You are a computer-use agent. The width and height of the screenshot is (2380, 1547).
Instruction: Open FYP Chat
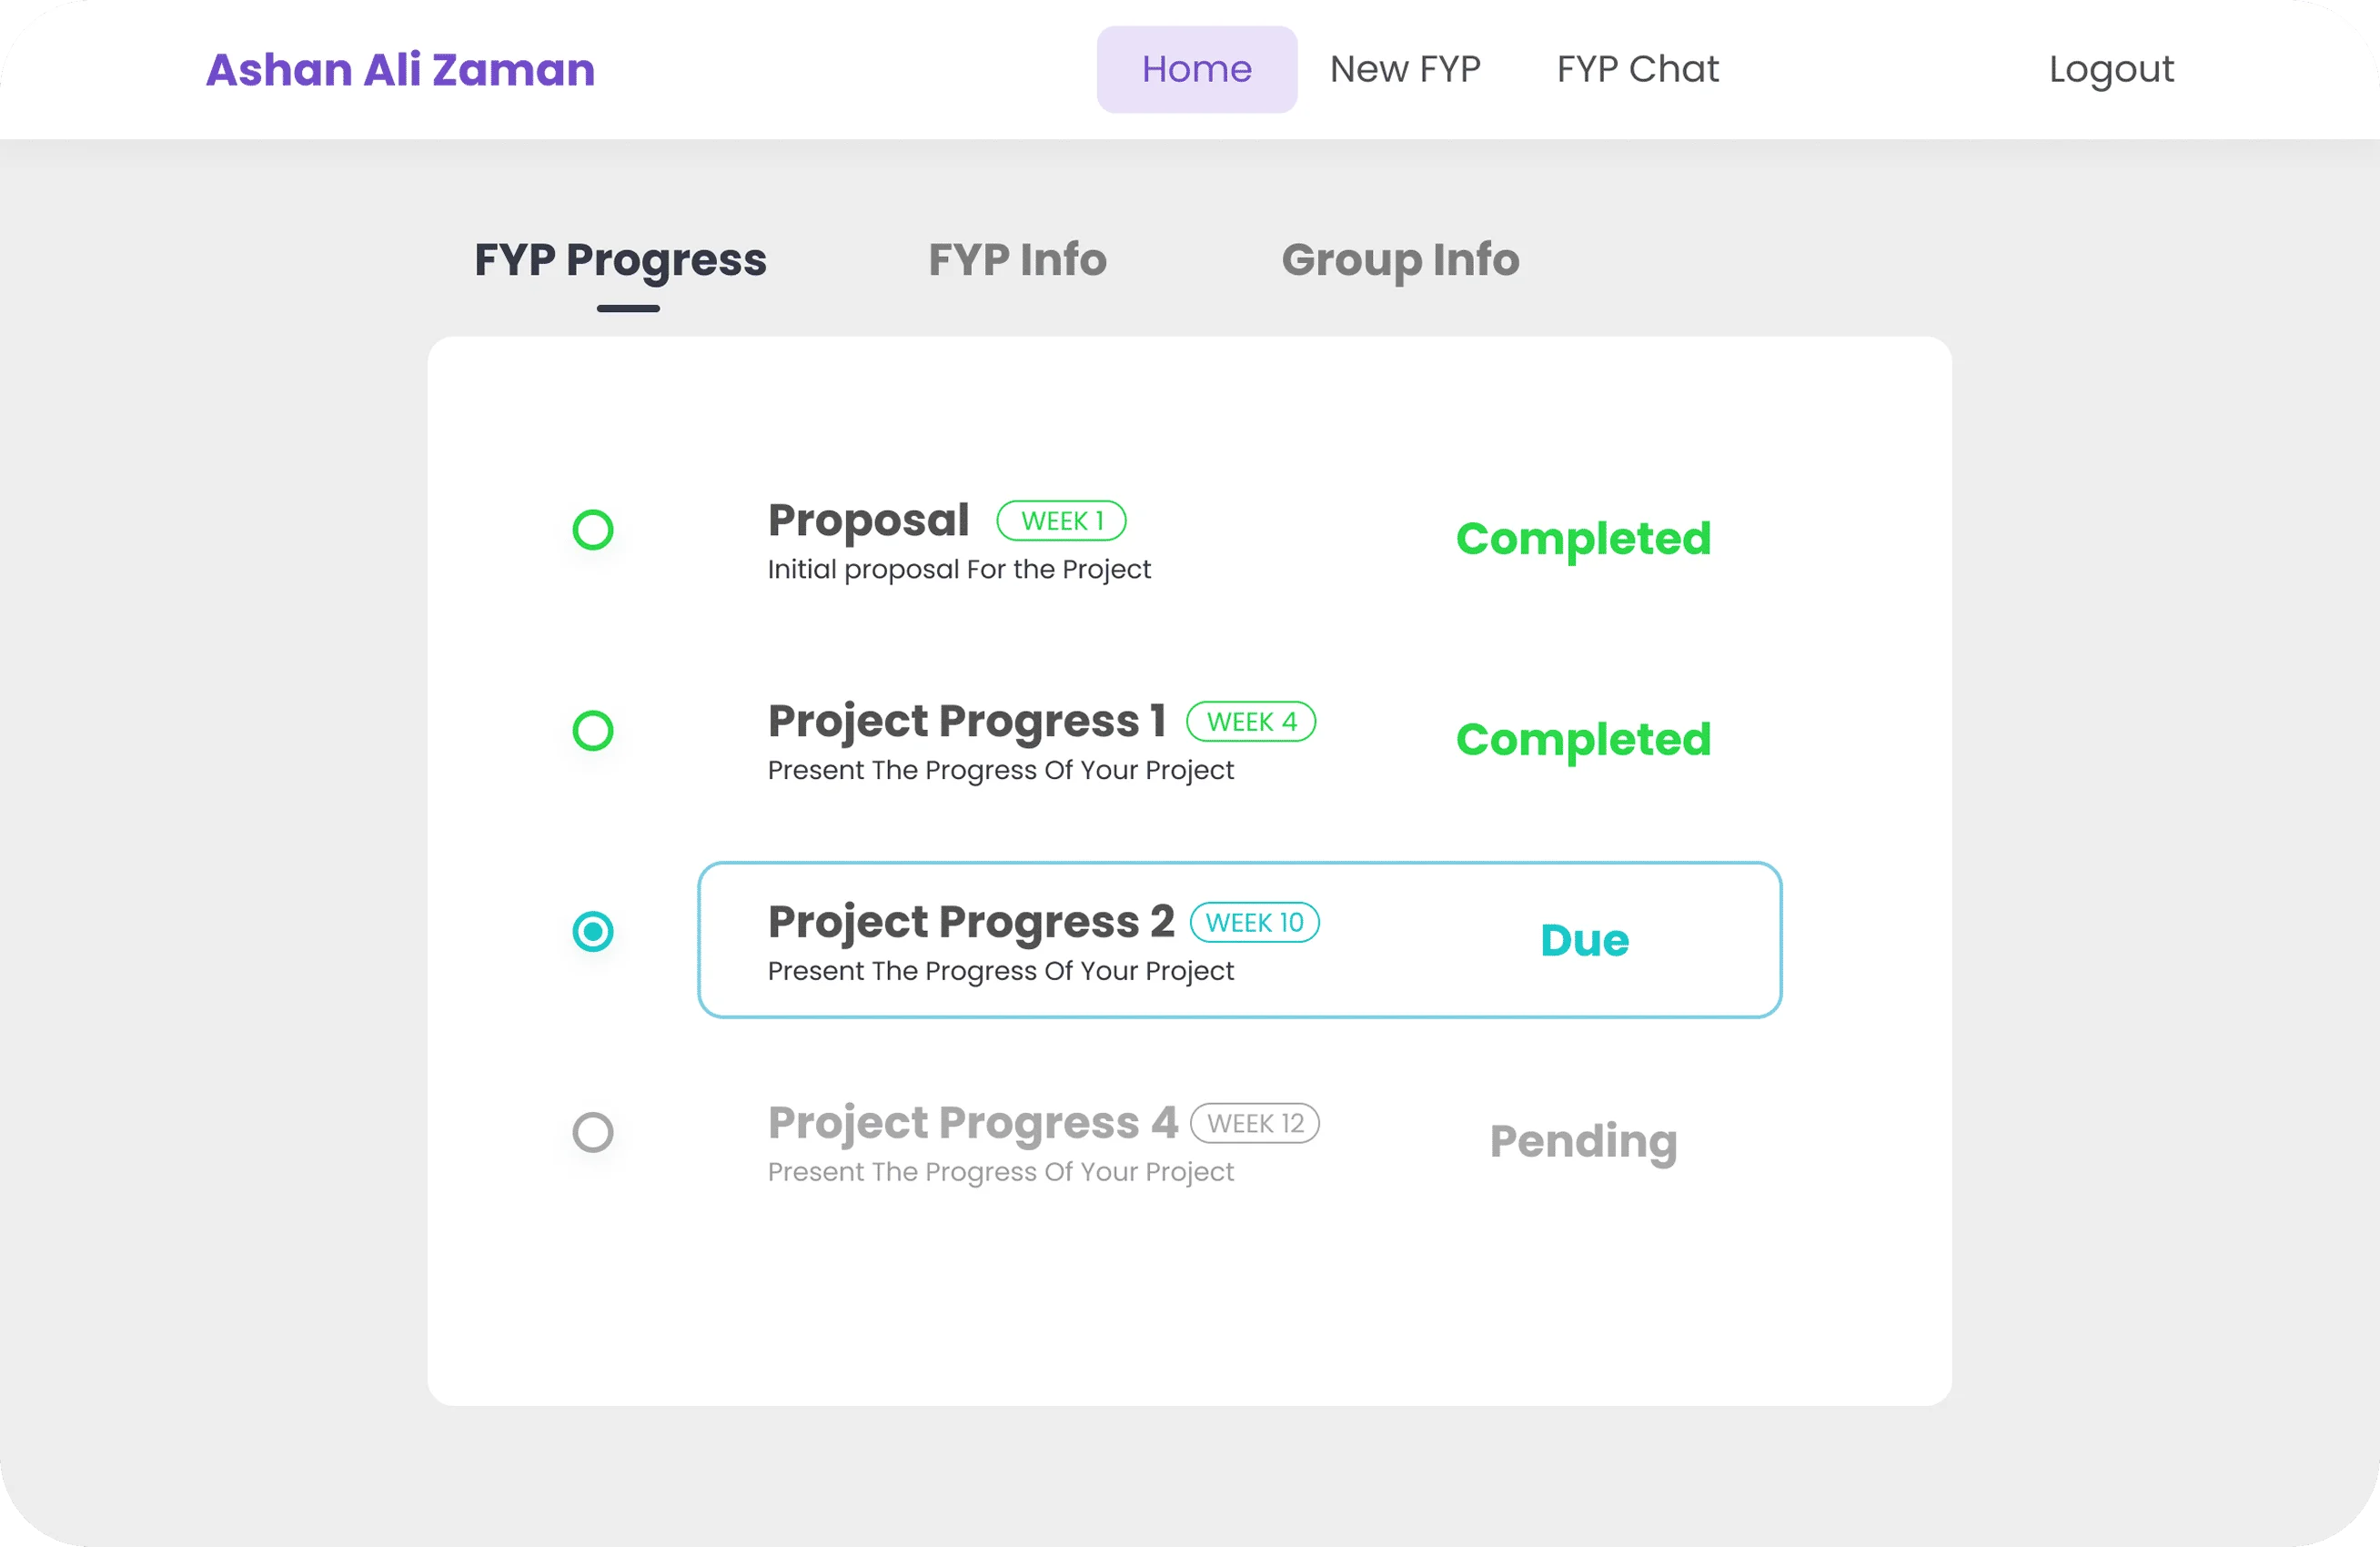(1636, 68)
